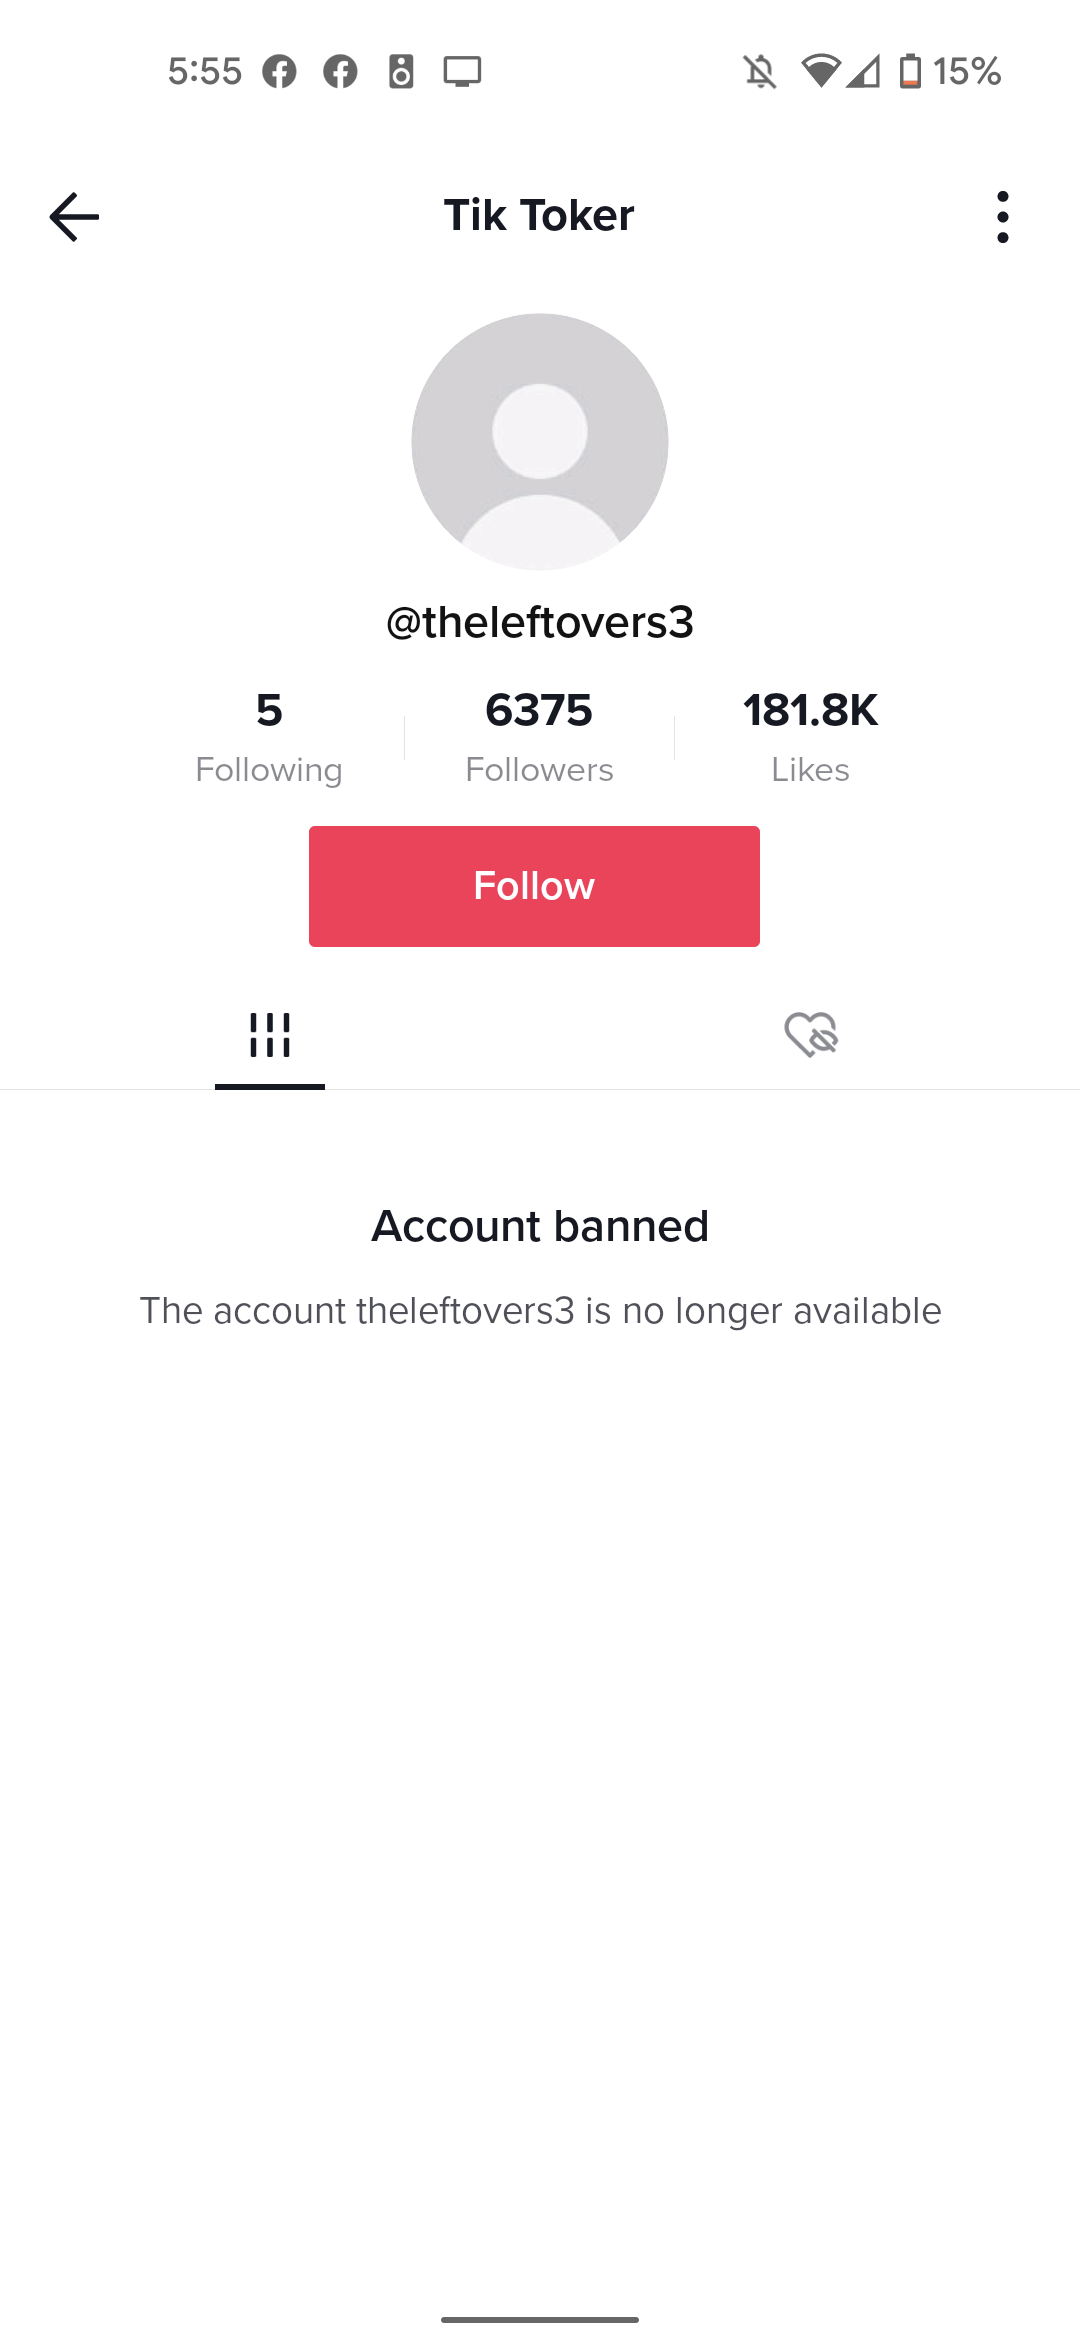Open the hidden liked videos tab
The width and height of the screenshot is (1080, 2340).
[810, 1035]
